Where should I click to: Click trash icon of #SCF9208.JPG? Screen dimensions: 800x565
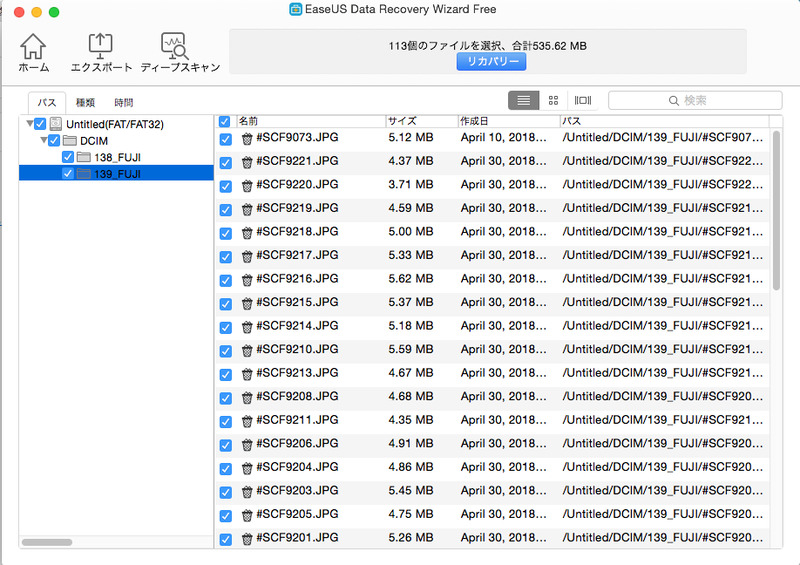(247, 398)
